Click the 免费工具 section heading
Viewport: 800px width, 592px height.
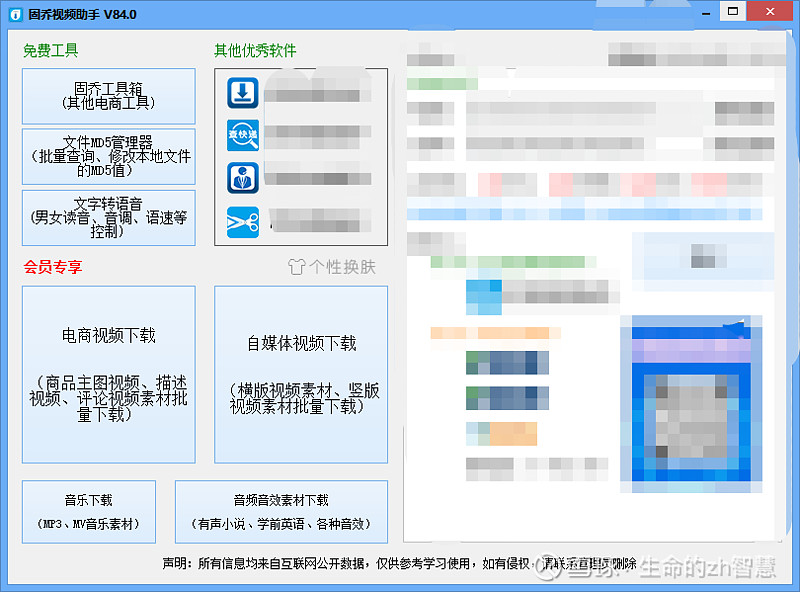pos(51,51)
